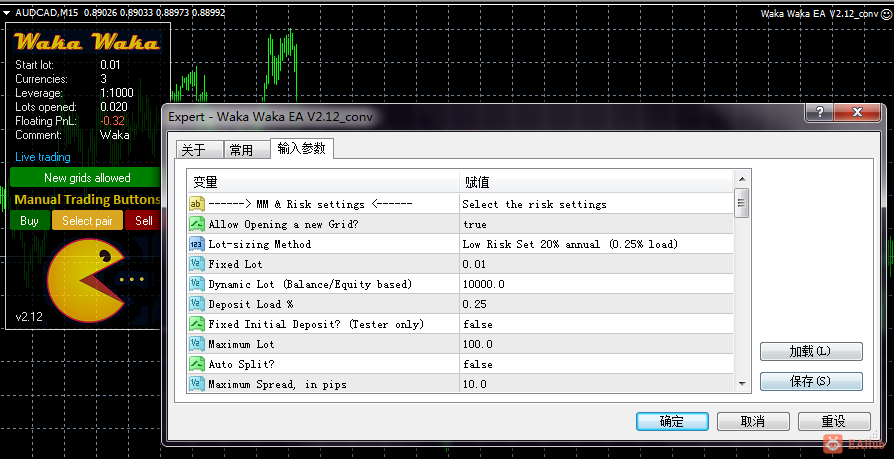Click the icon beside MM & Risk settings row
Screen dimensions: 894x459
(197, 204)
